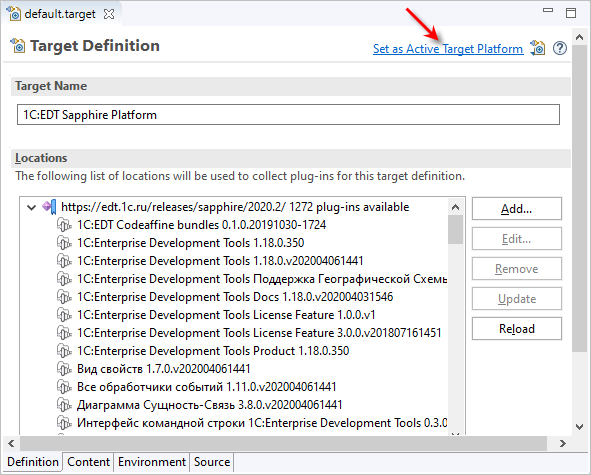Select Development Tools Product 1.18.0.350 entry

click(213, 351)
